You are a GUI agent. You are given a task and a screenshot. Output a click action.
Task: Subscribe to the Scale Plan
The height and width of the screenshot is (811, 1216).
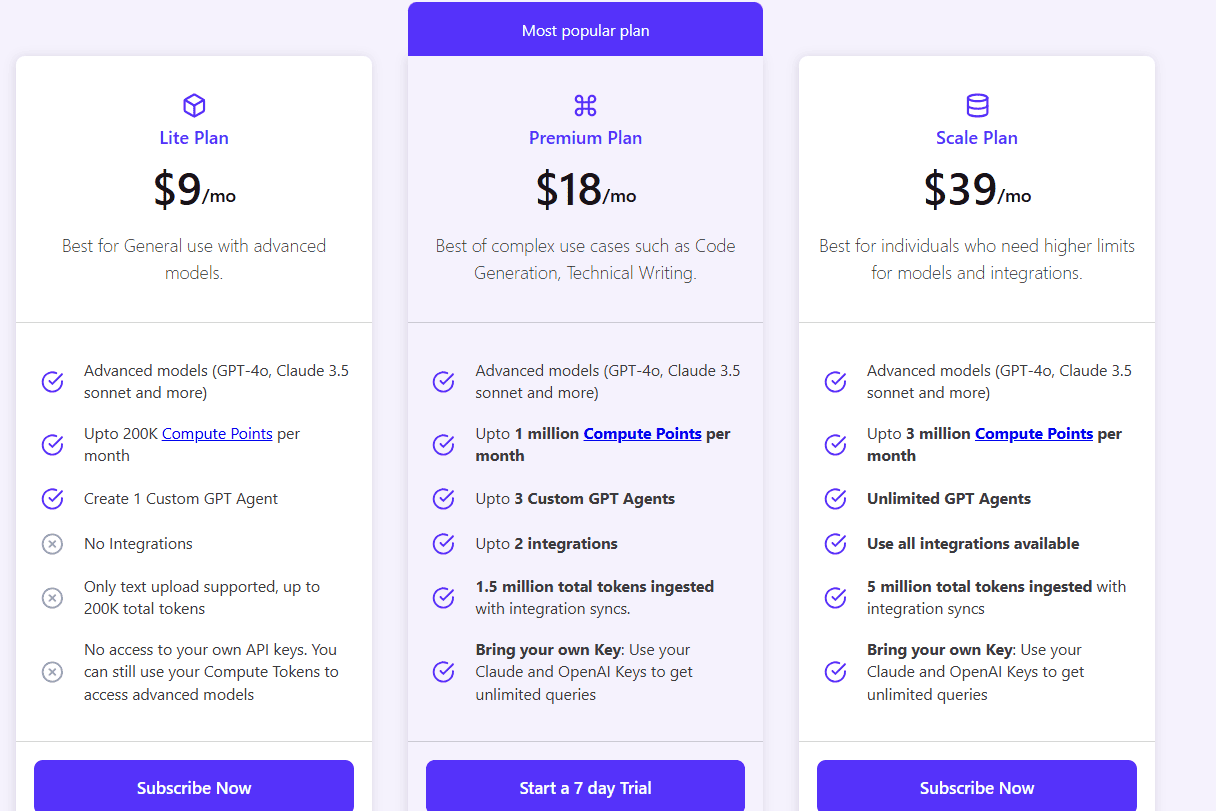pos(976,787)
